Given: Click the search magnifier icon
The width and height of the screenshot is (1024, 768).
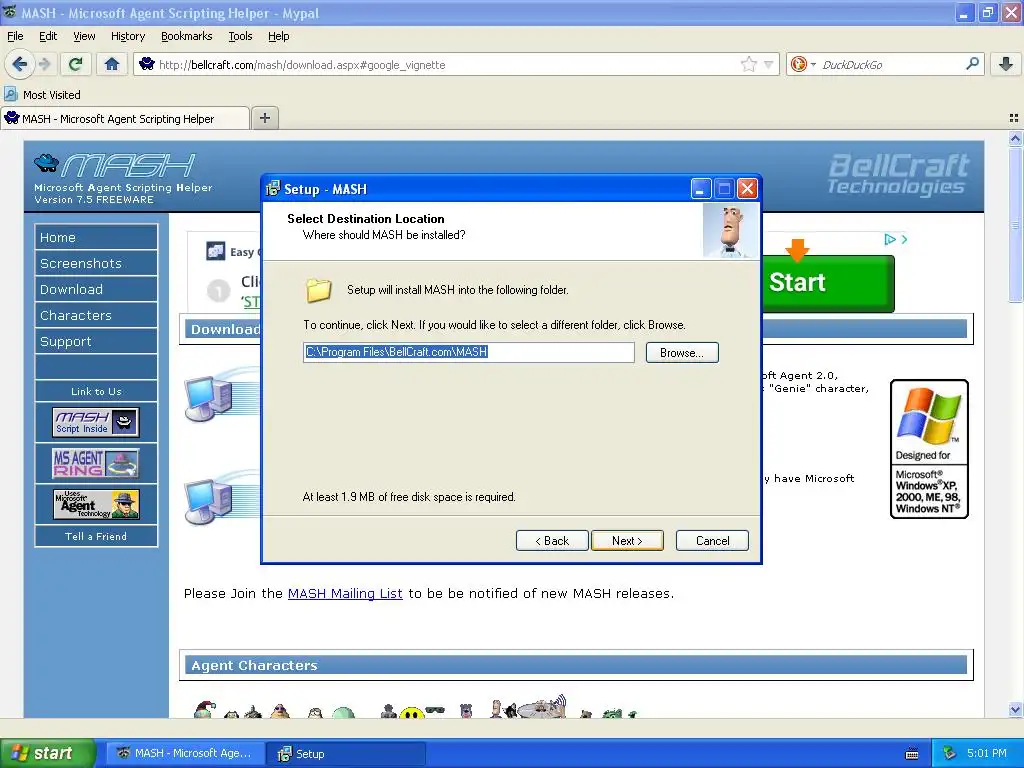Looking at the screenshot, I should point(972,64).
